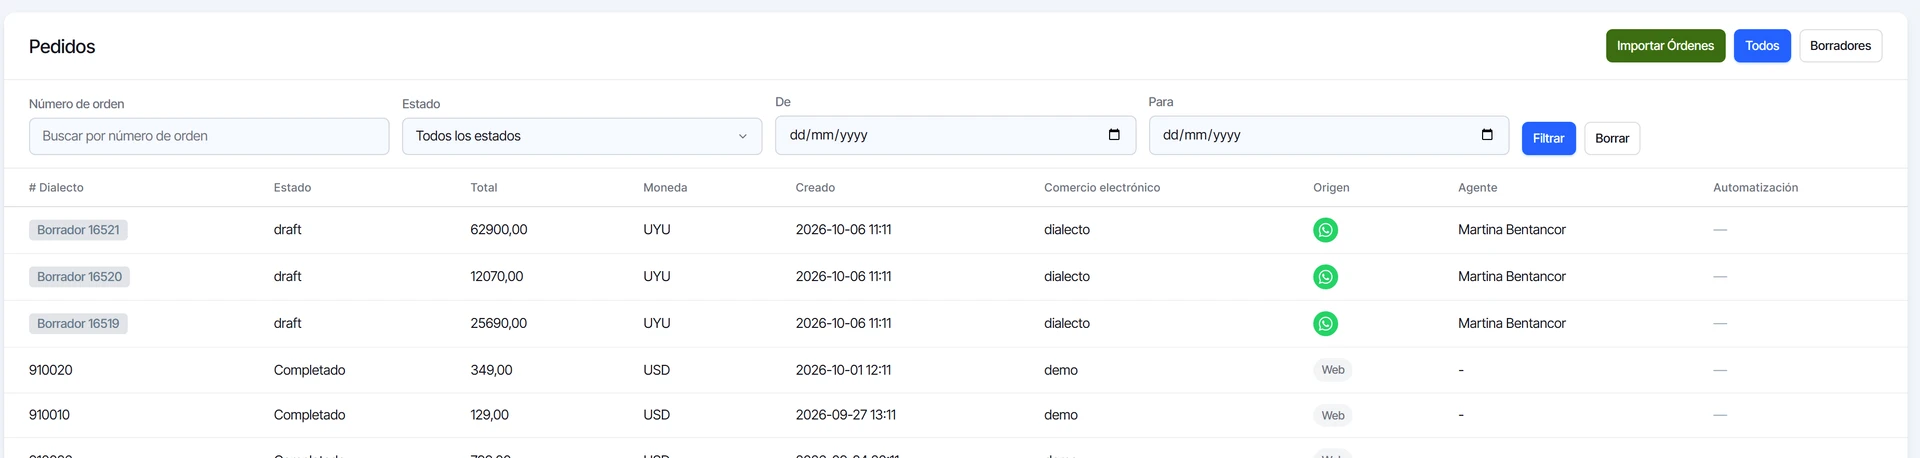Click total 129,00 cell
This screenshot has width=1920, height=458.
coord(489,415)
